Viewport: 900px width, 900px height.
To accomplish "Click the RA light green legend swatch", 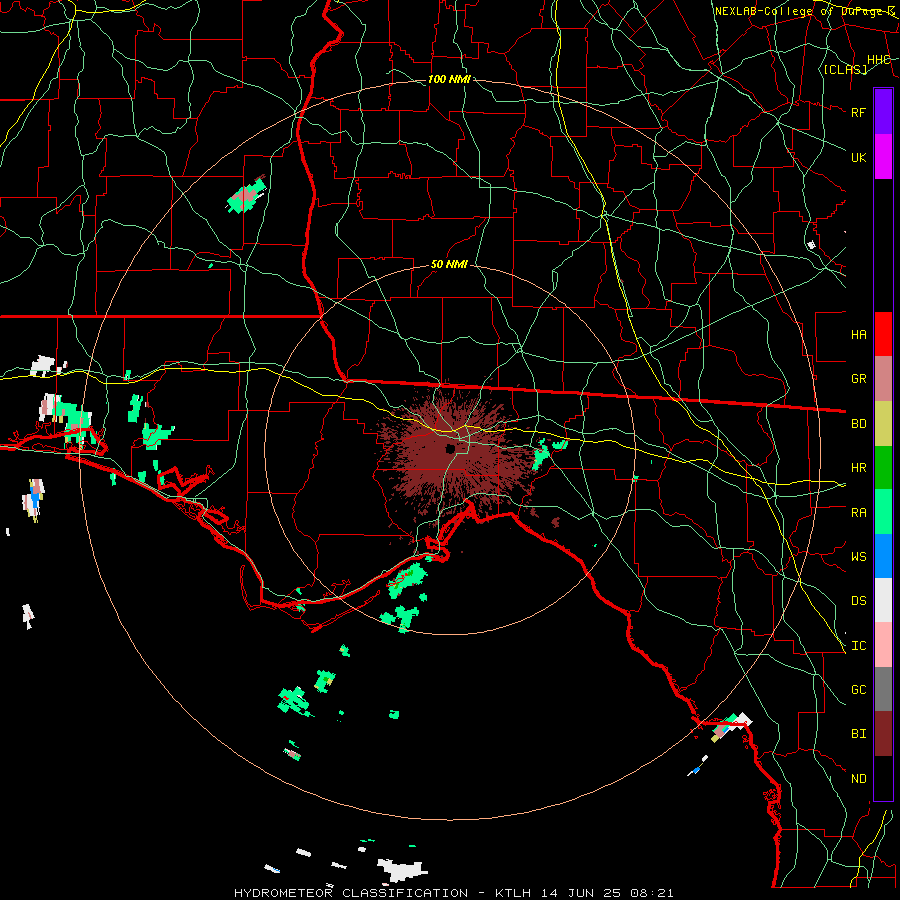I will [883, 512].
